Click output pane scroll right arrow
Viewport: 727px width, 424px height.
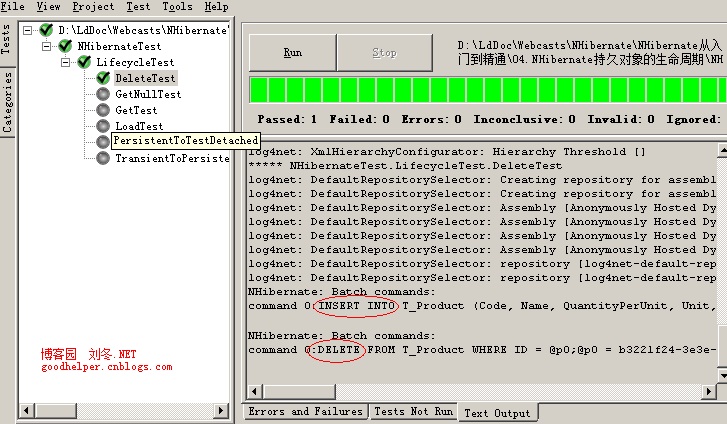tap(708, 391)
